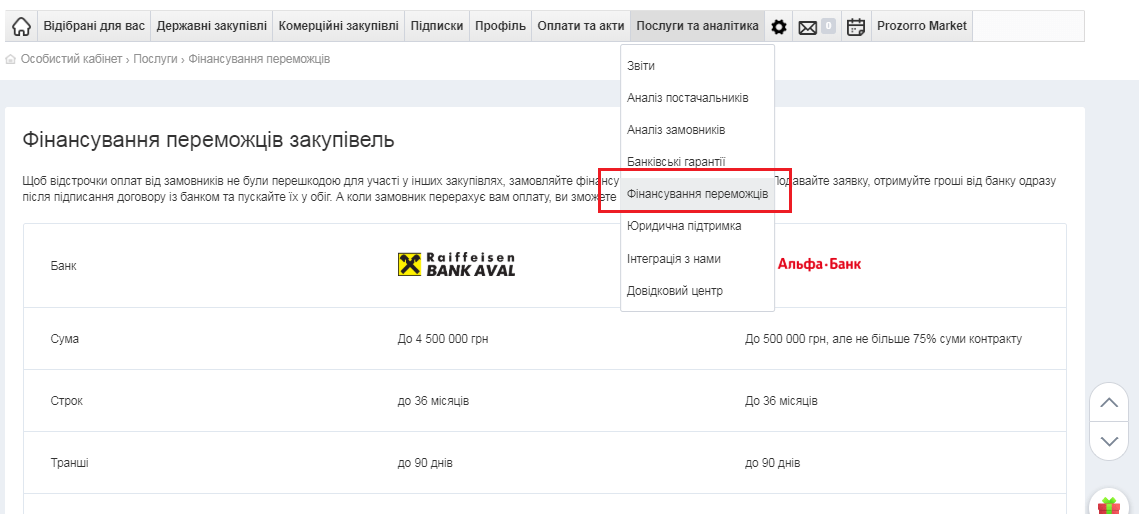The height and width of the screenshot is (514, 1139).
Task: Click the Альфа-Банк logo
Action: coord(819,264)
